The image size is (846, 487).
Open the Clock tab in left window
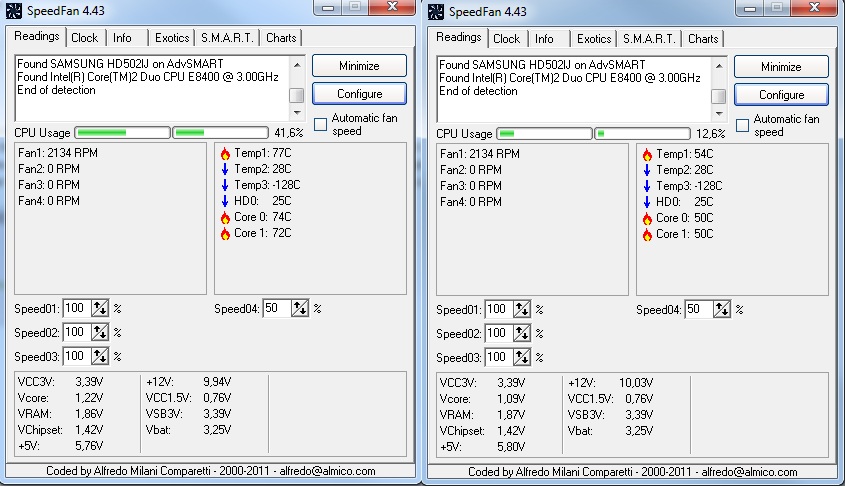coord(85,38)
